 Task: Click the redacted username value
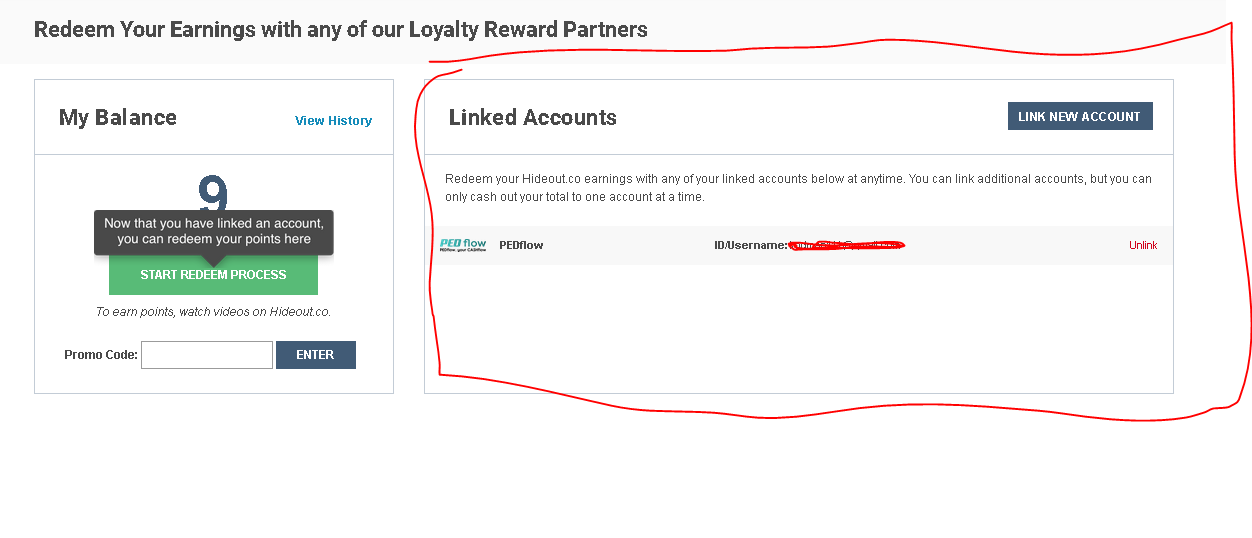[846, 245]
